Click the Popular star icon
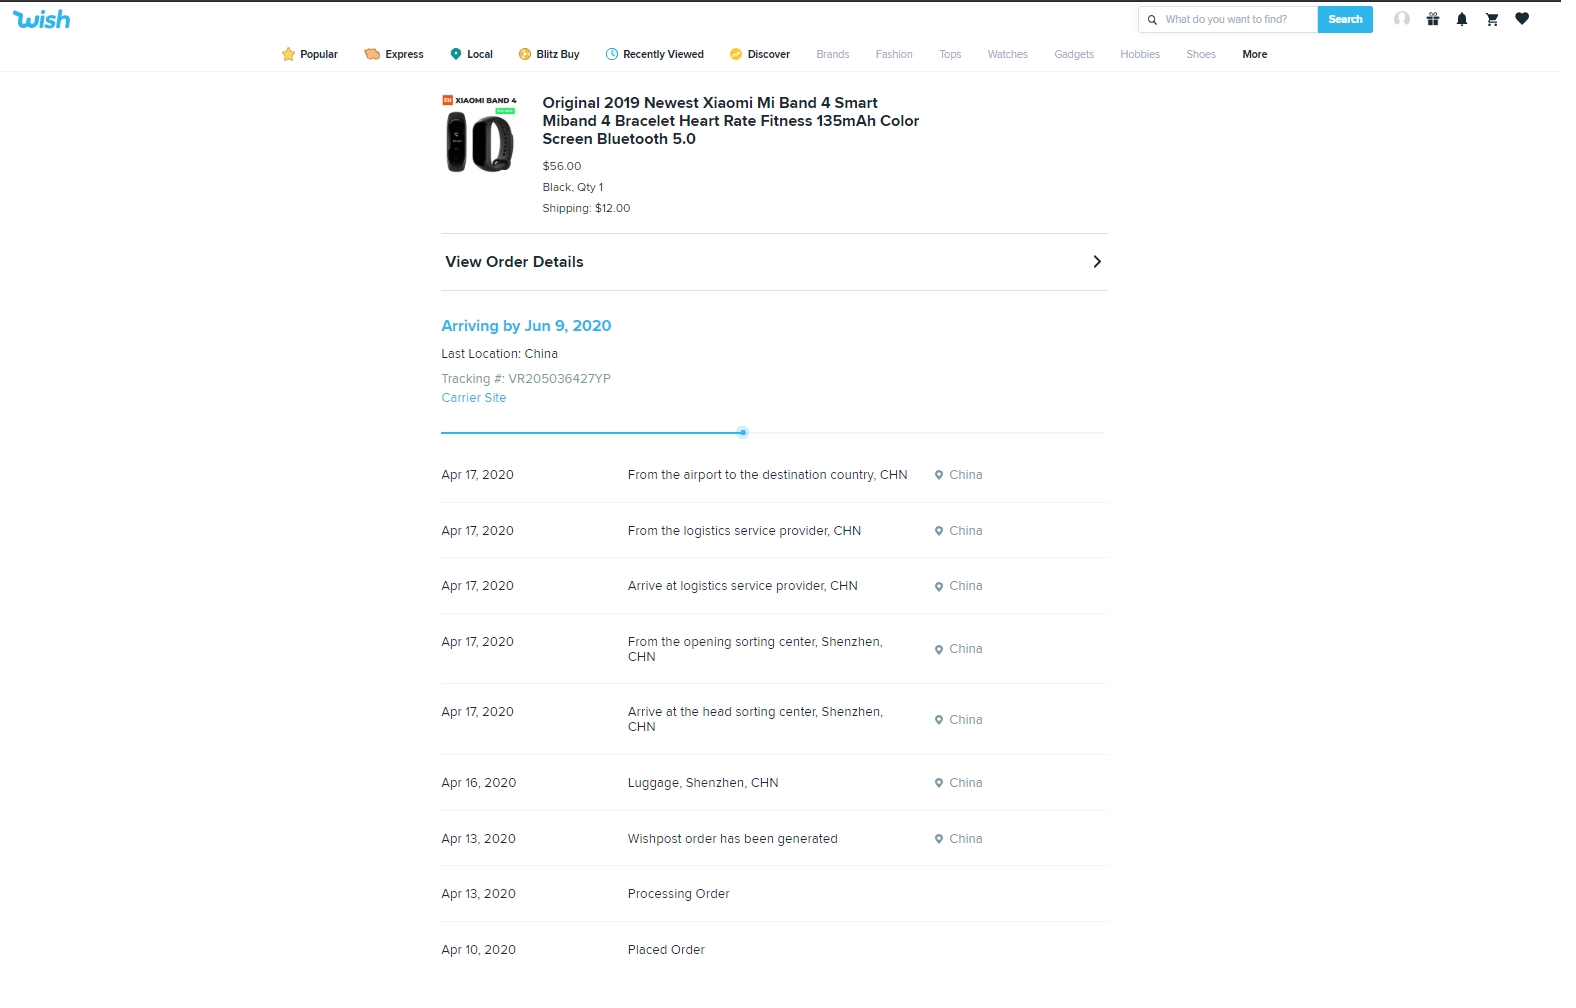The image size is (1576, 1008). 288,54
